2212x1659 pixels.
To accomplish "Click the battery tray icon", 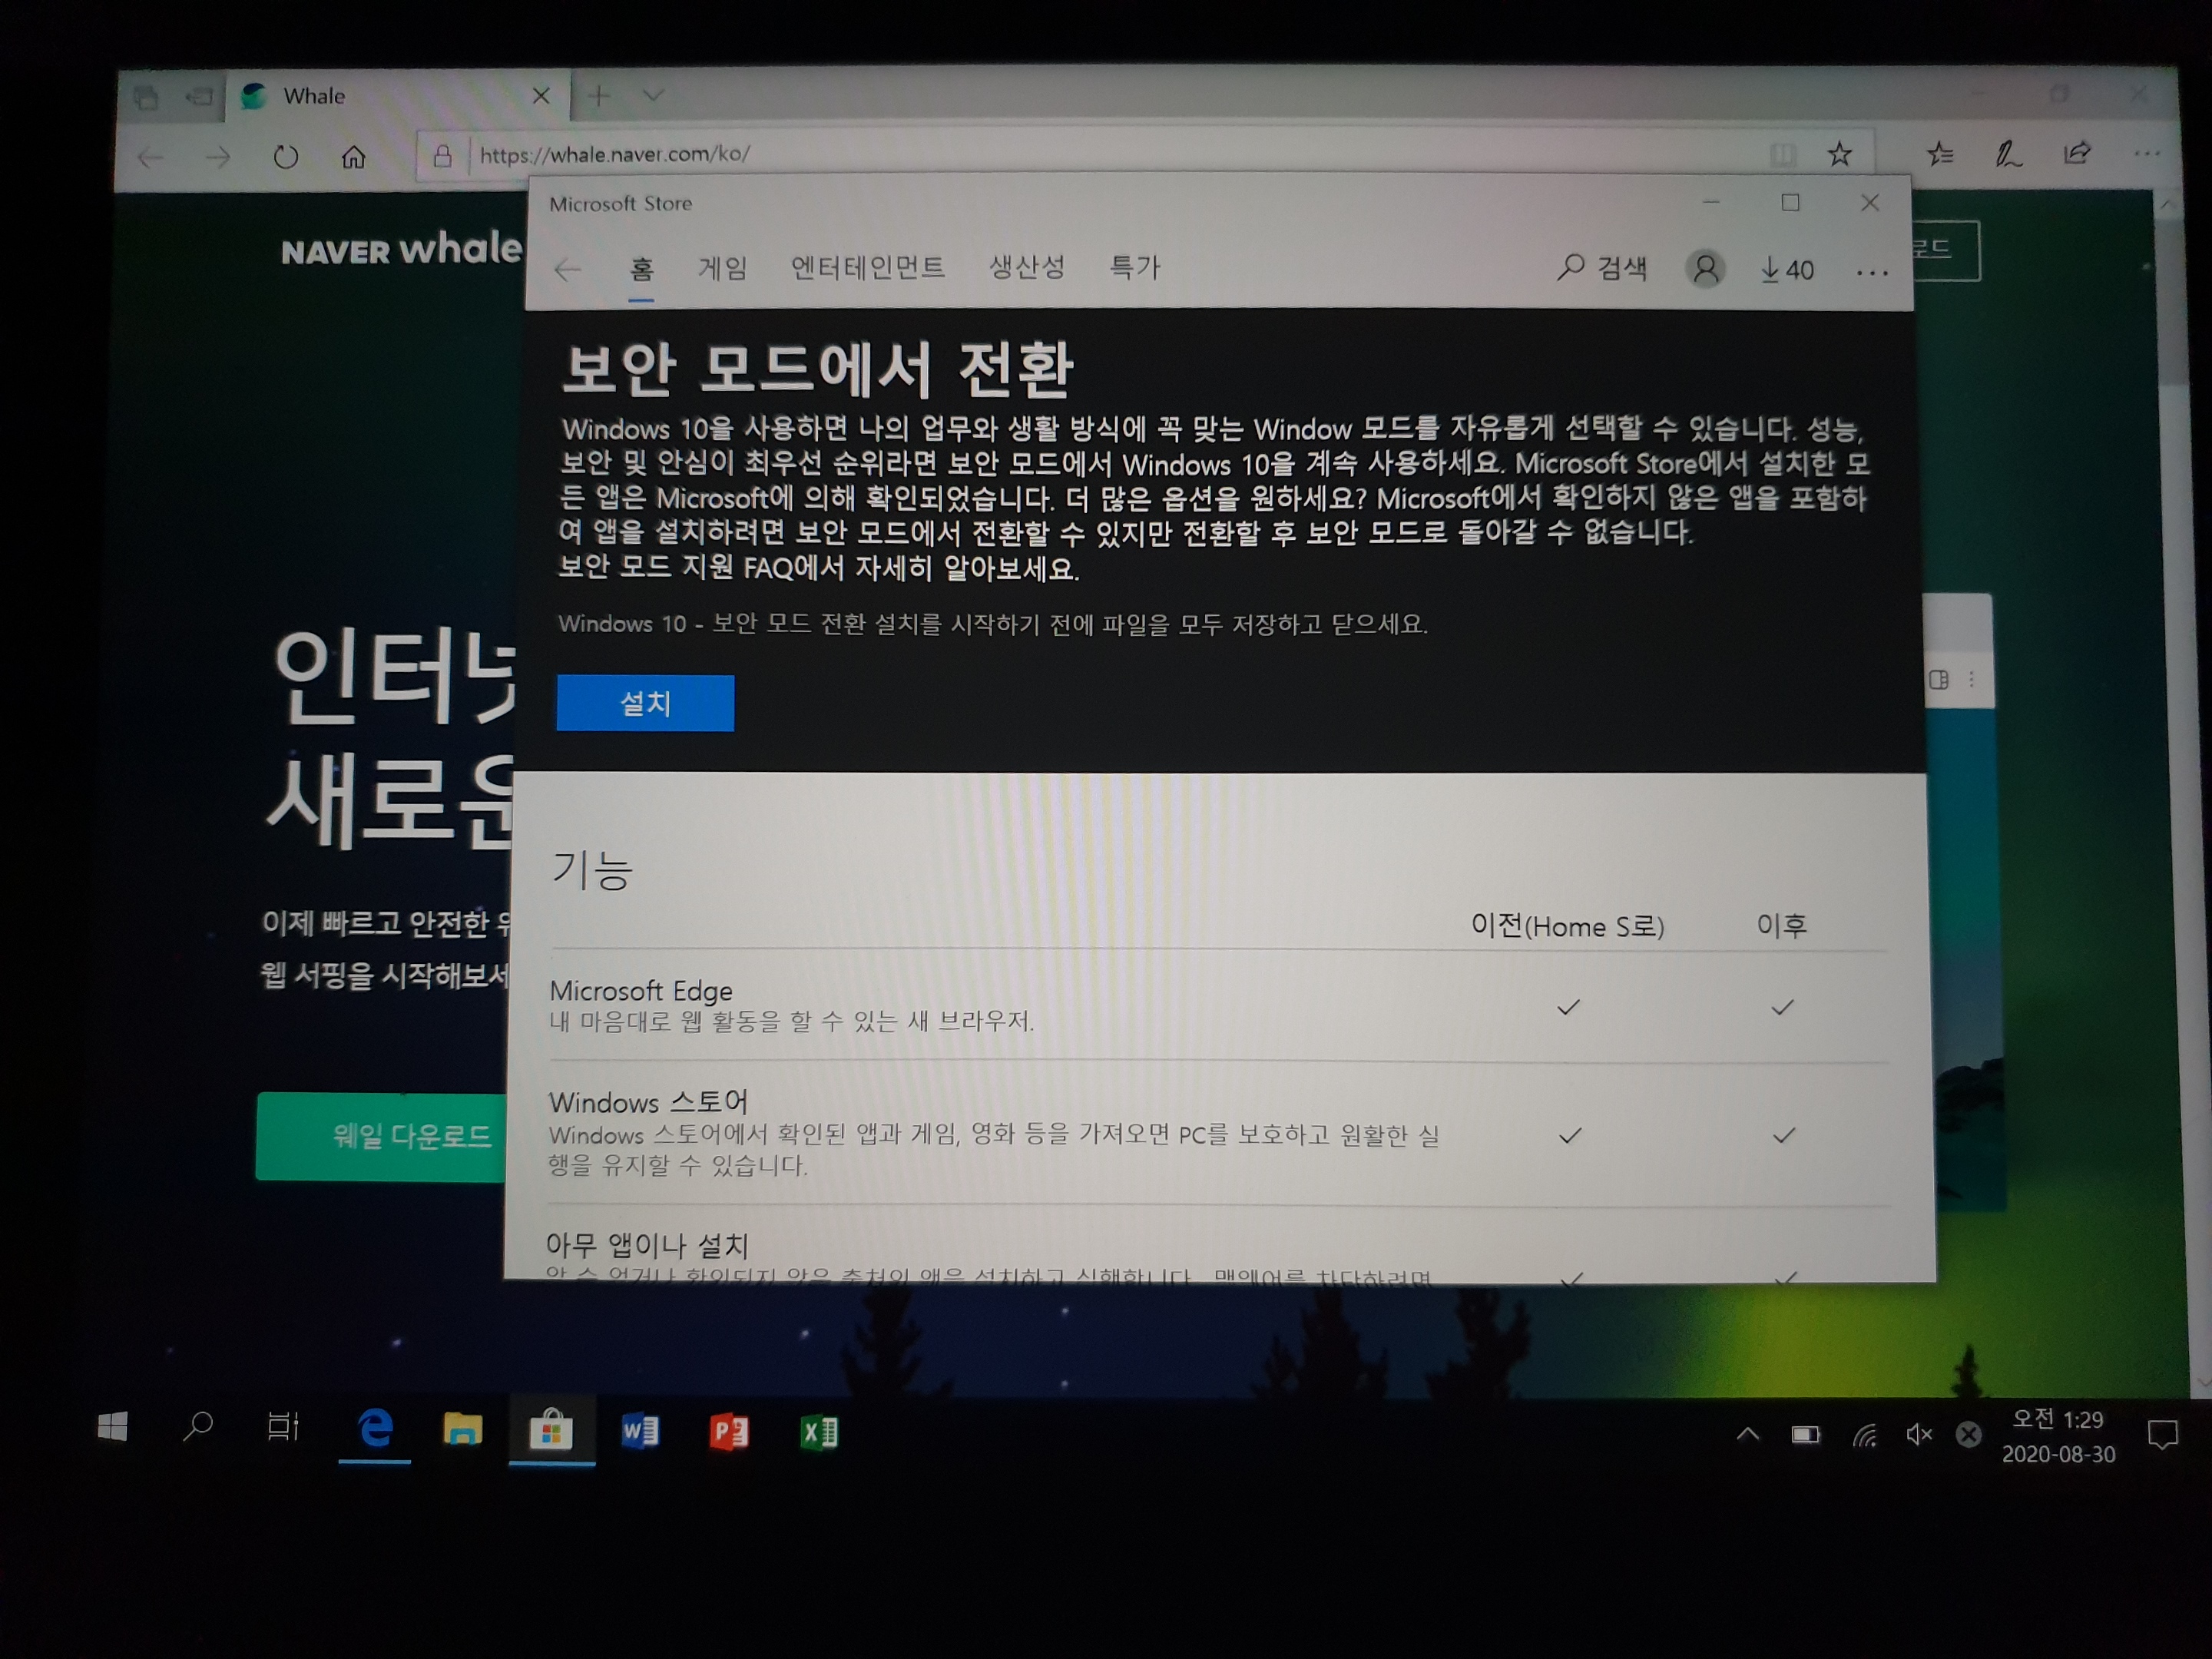I will (1806, 1435).
